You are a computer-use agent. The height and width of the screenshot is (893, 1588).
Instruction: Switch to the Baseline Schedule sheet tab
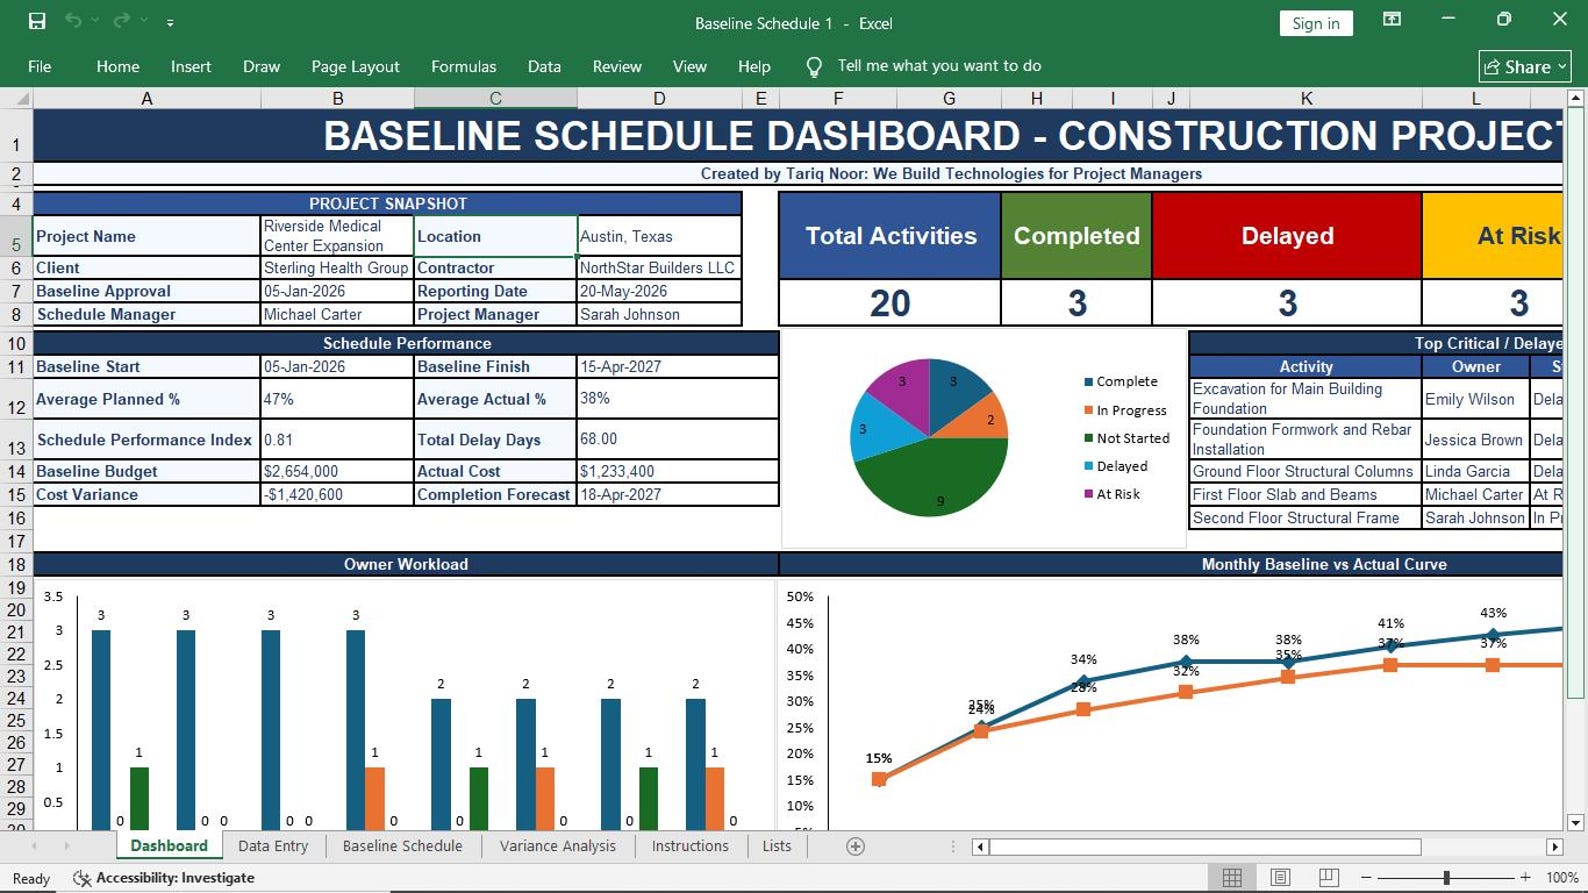coord(402,846)
